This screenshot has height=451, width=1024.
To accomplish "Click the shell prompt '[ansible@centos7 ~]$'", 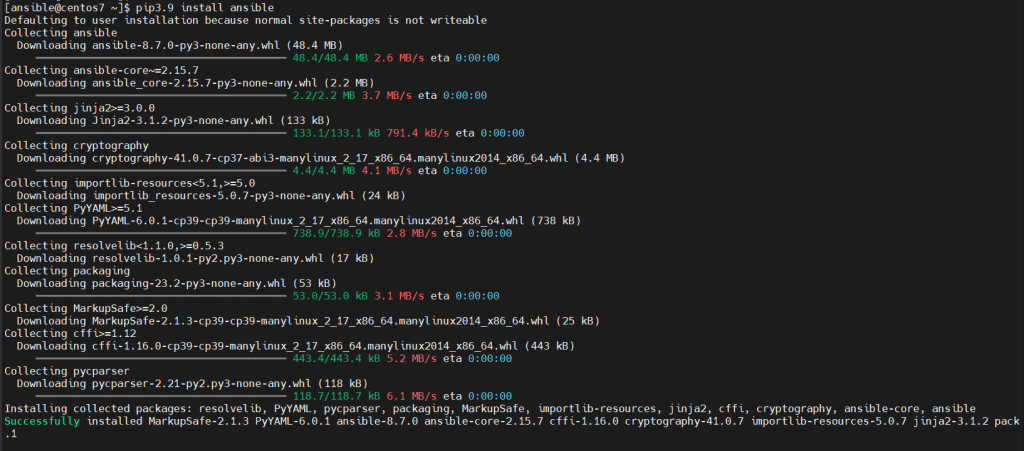I will tap(67, 8).
